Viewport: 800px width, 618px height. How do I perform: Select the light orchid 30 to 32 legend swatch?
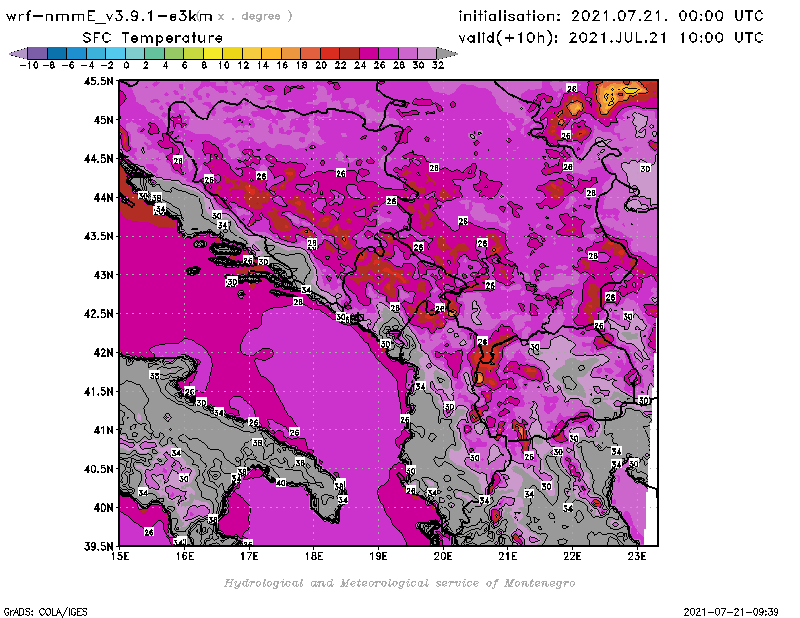pyautogui.click(x=427, y=53)
